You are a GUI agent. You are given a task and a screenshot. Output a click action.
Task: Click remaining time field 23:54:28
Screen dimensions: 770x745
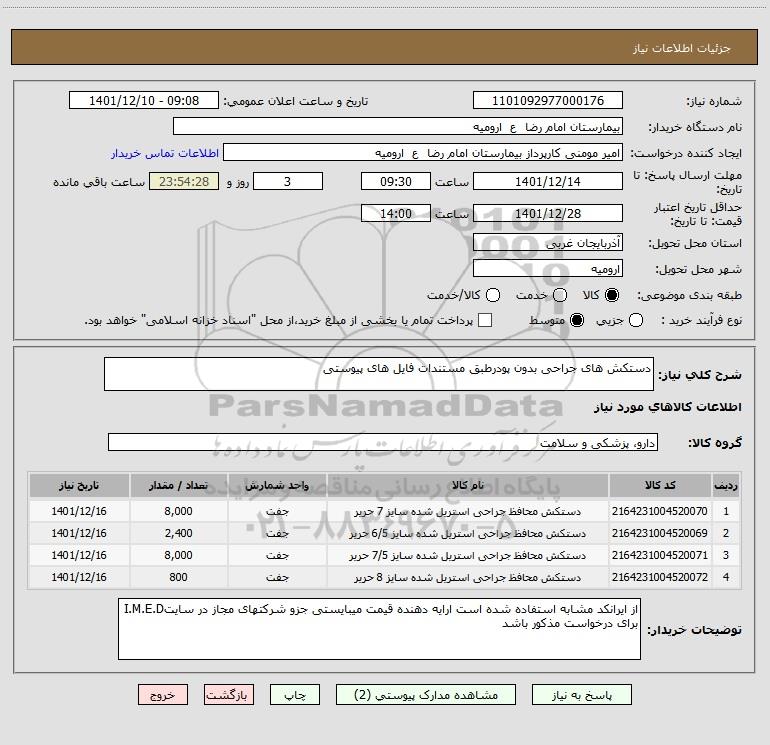184,181
